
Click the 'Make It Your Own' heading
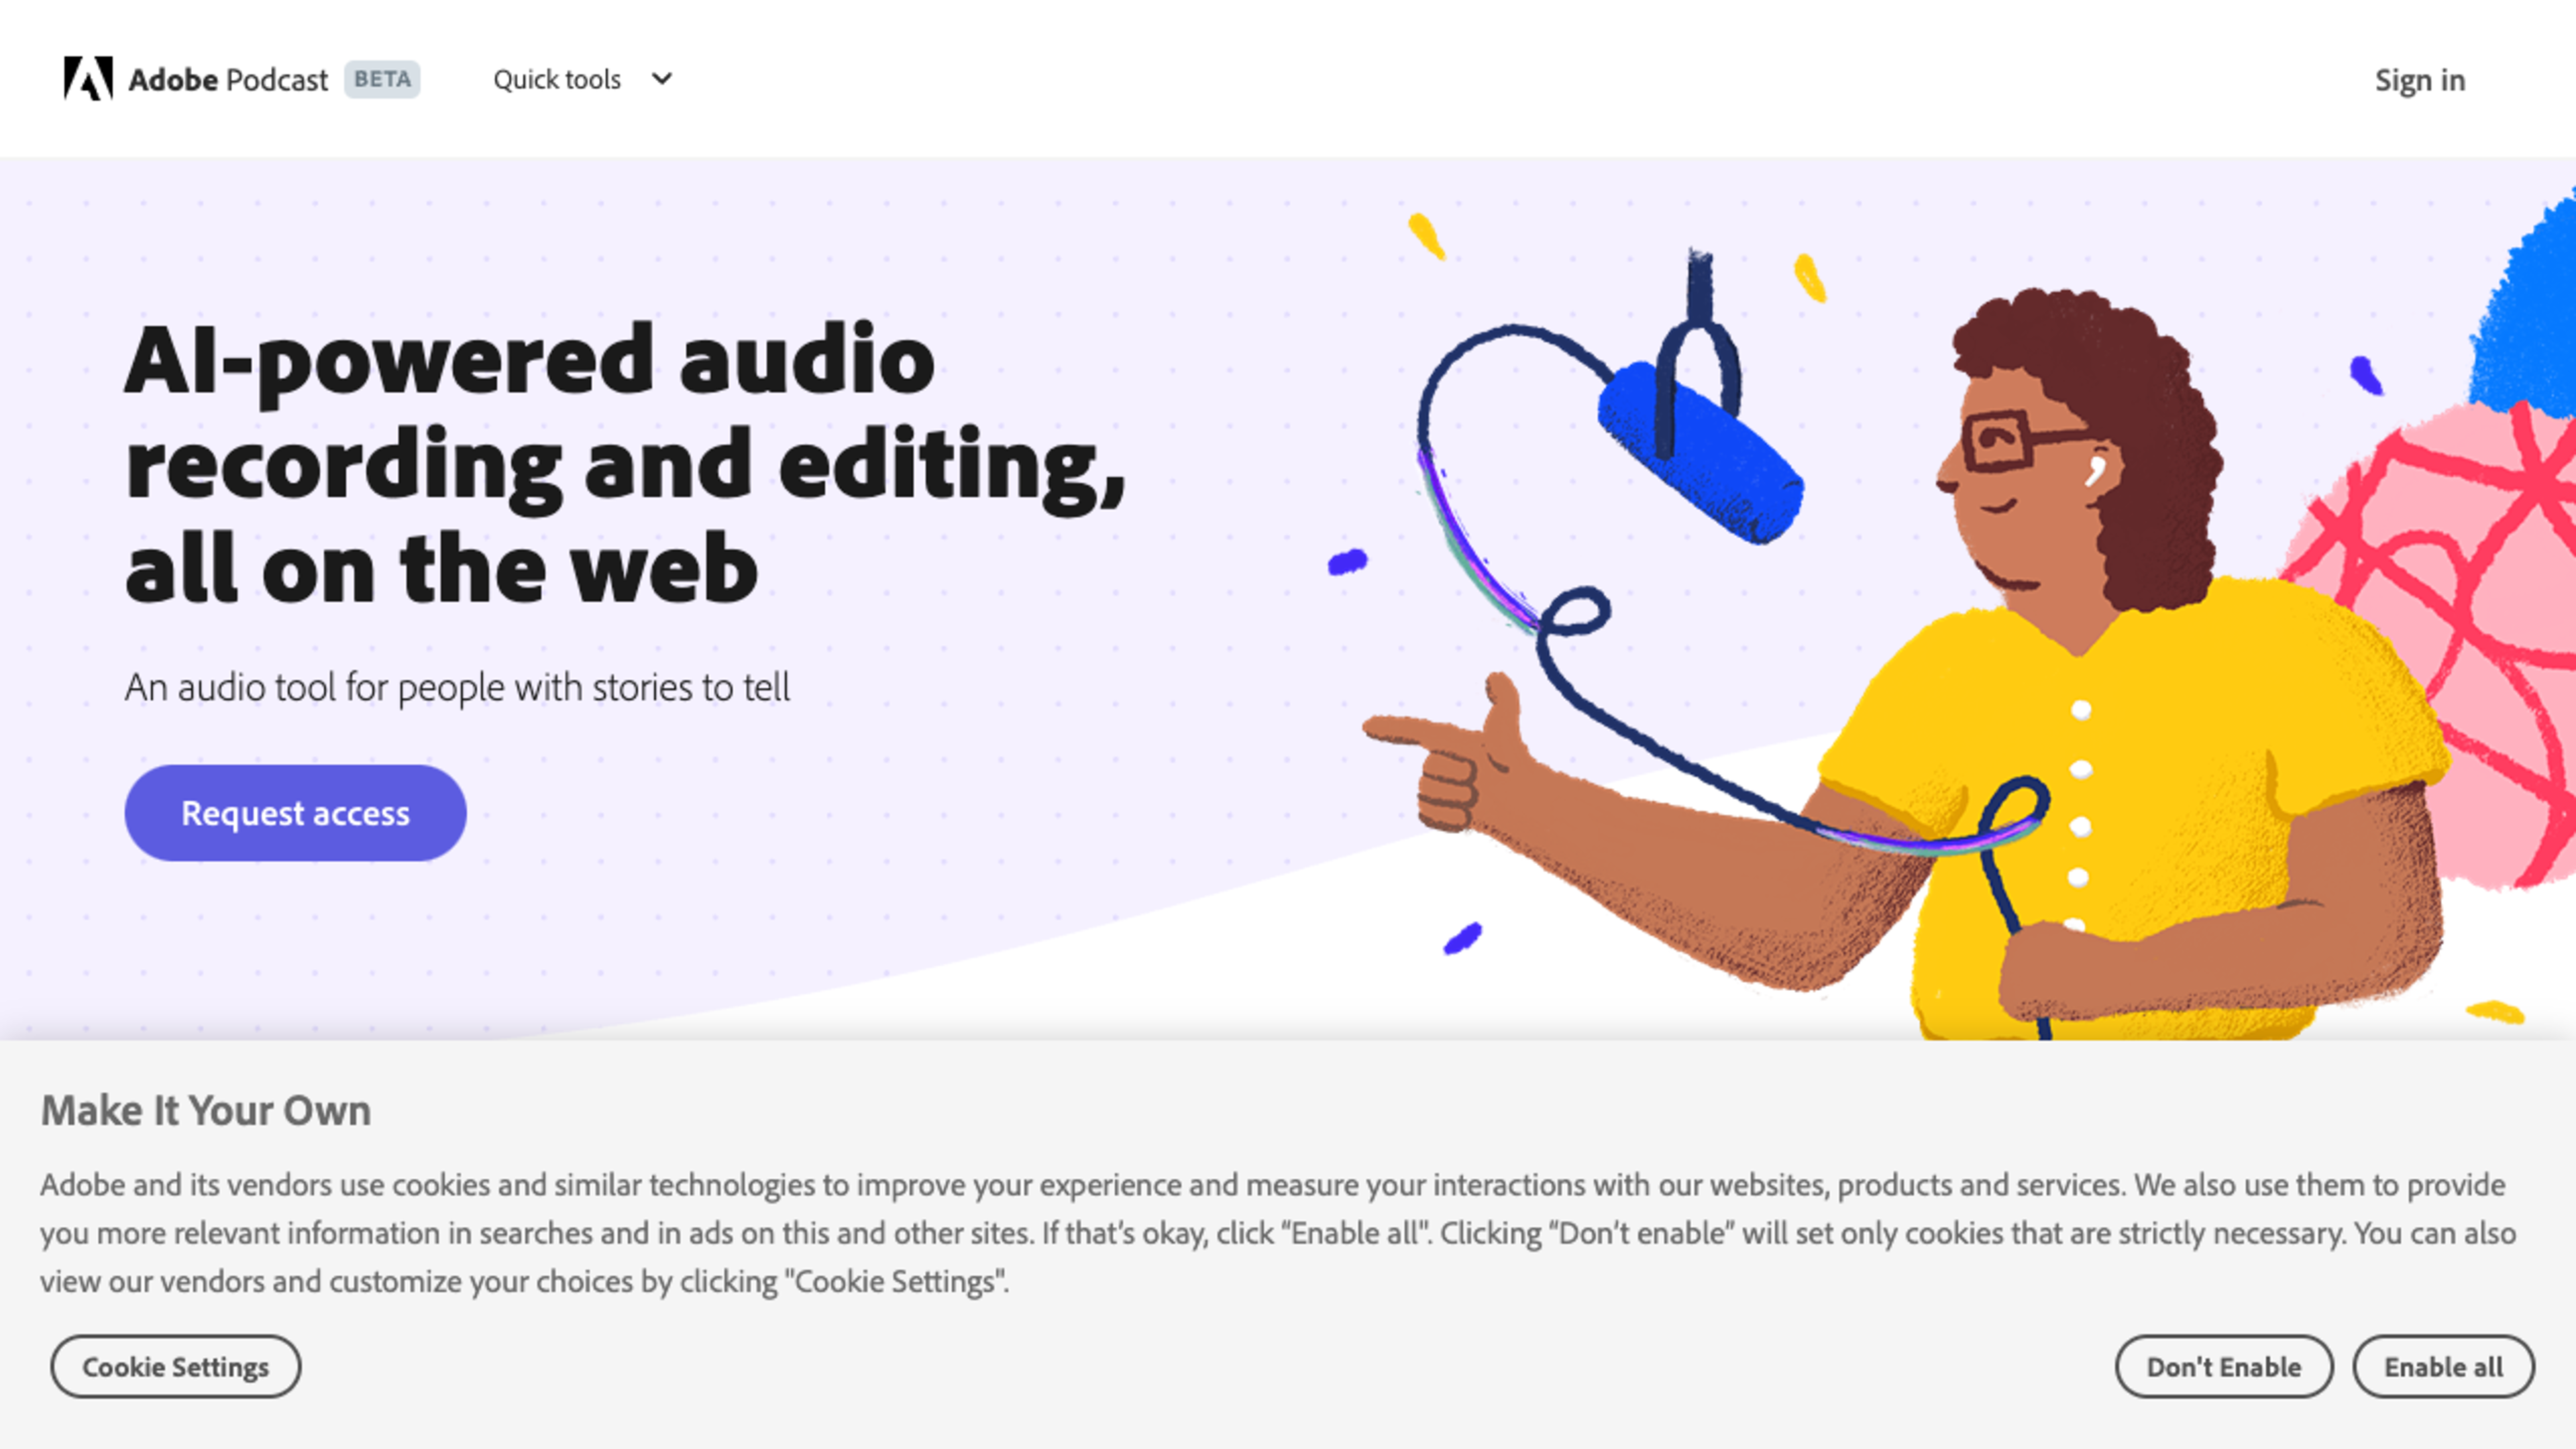[x=206, y=1111]
